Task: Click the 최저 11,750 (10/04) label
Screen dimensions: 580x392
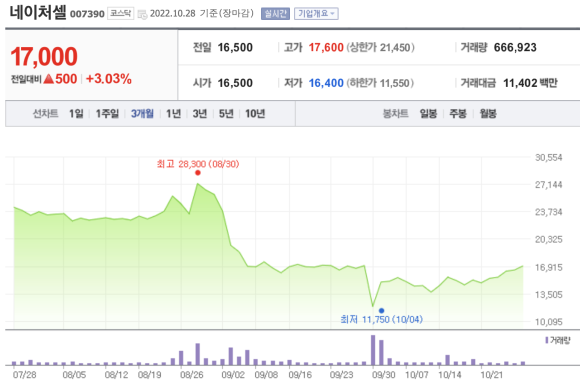Action: coord(381,319)
